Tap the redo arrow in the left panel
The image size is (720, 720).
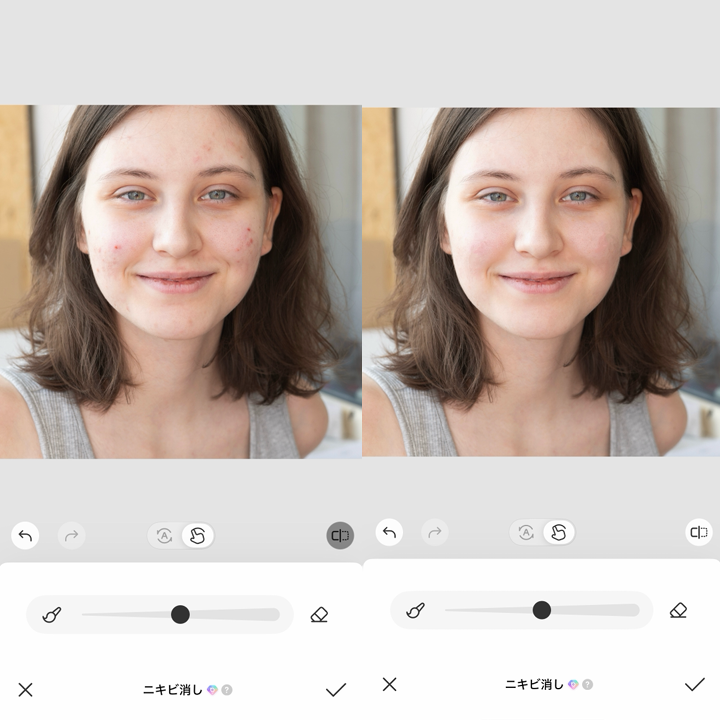[71, 536]
